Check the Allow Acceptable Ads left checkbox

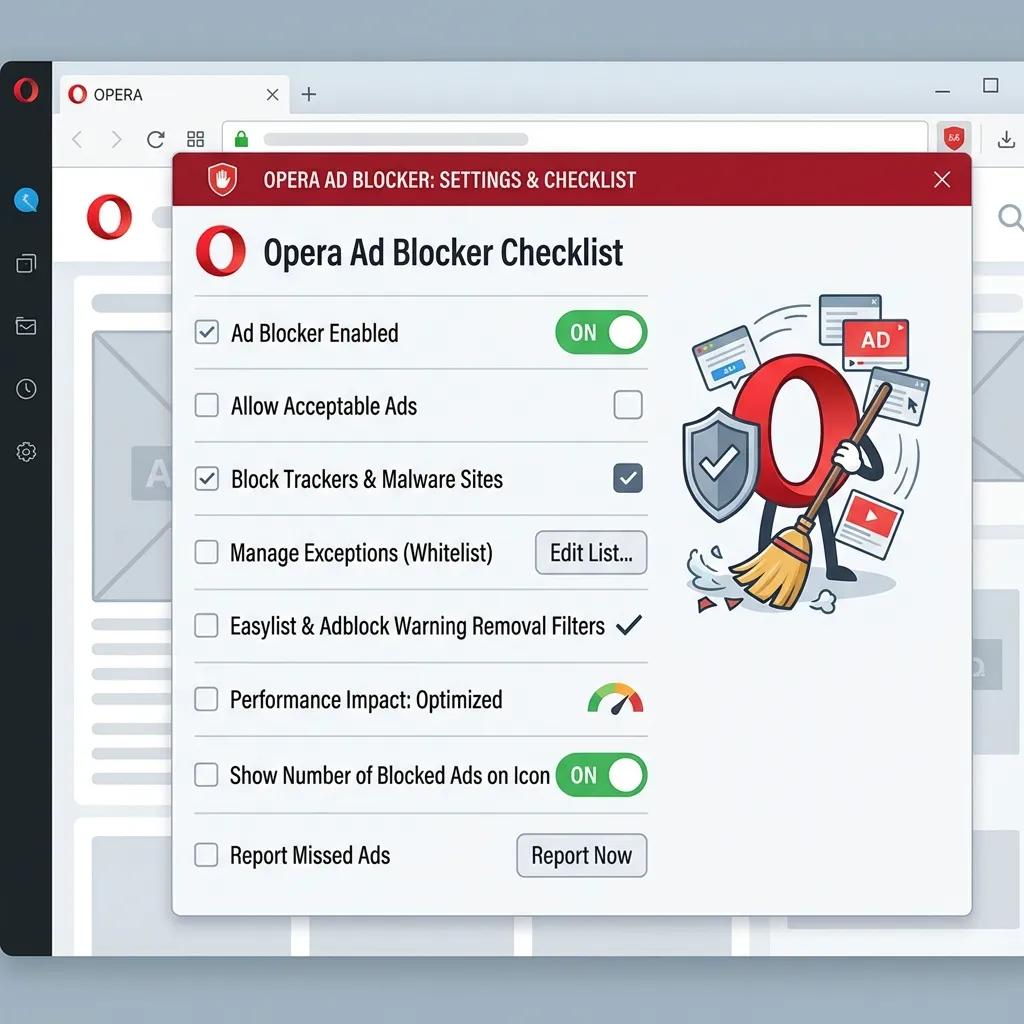click(x=206, y=405)
